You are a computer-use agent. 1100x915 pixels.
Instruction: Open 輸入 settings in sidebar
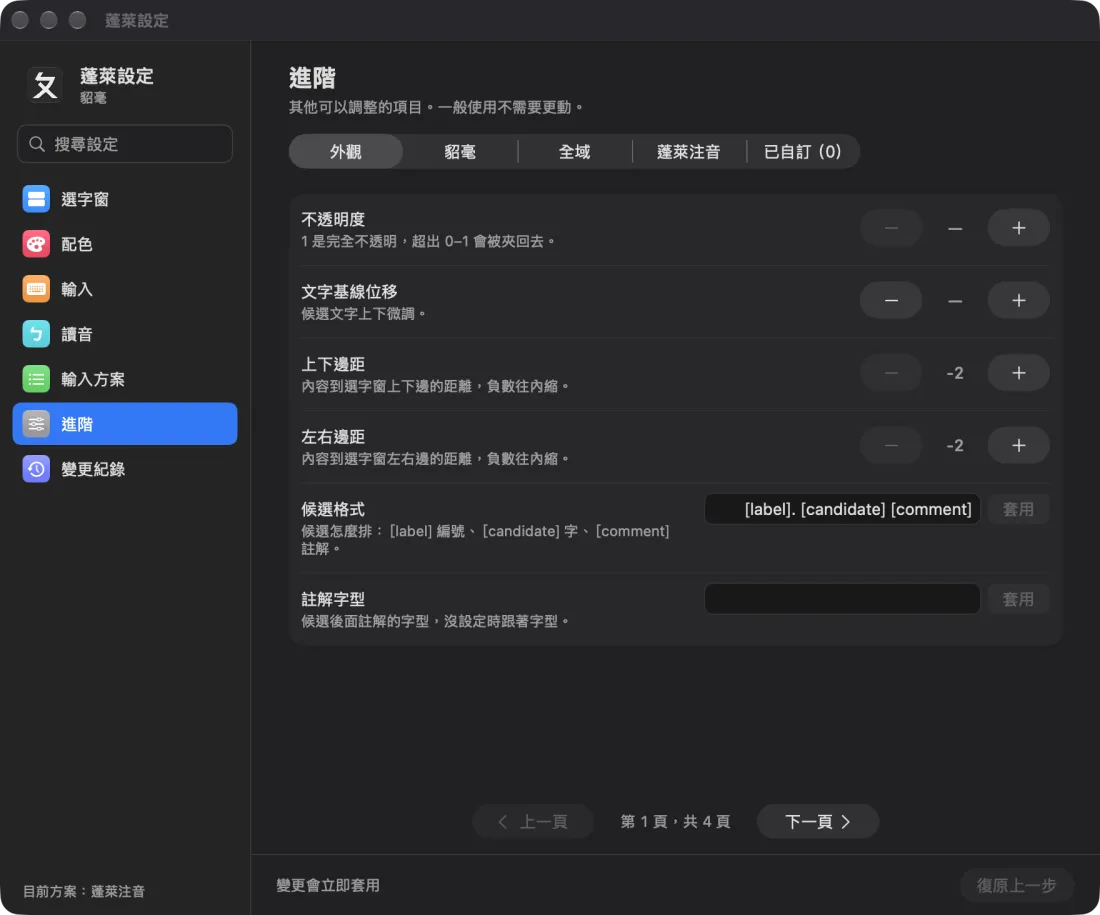[x=125, y=289]
